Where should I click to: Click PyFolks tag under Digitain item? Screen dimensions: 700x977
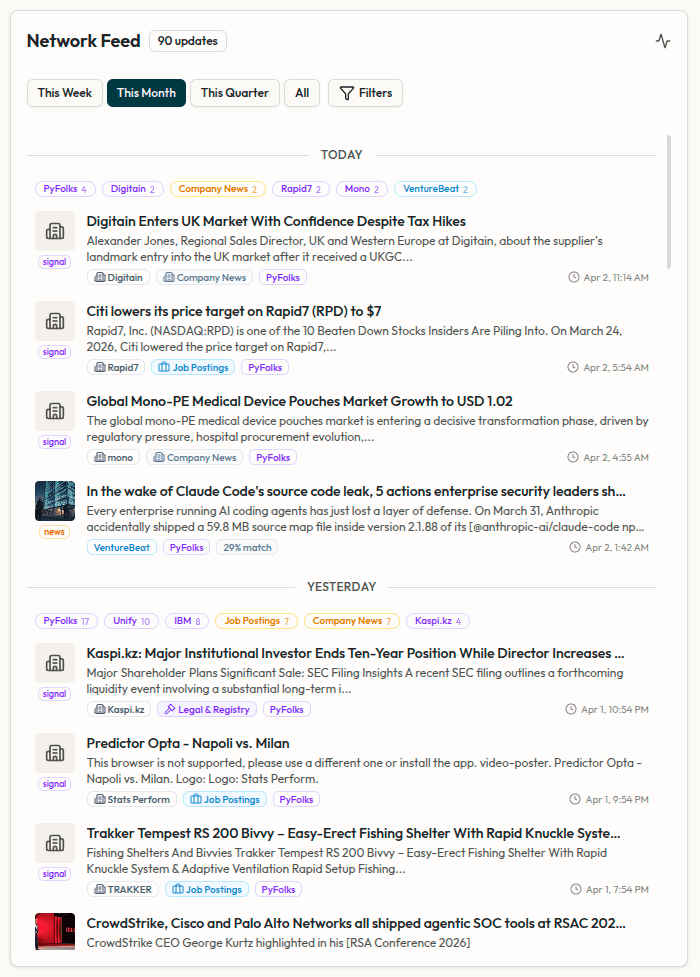283,278
